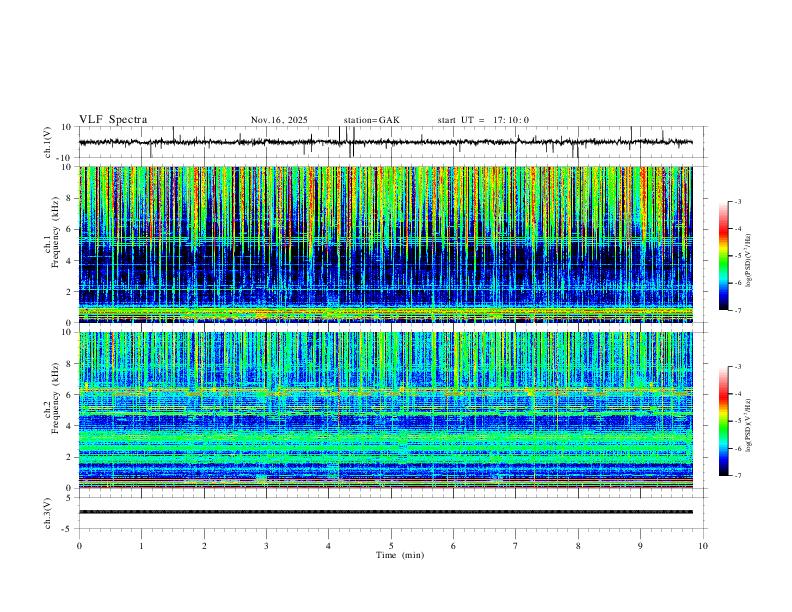Image resolution: width=792 pixels, height=612 pixels.
Task: Click the time axis tick label "1"
Action: click(x=141, y=546)
